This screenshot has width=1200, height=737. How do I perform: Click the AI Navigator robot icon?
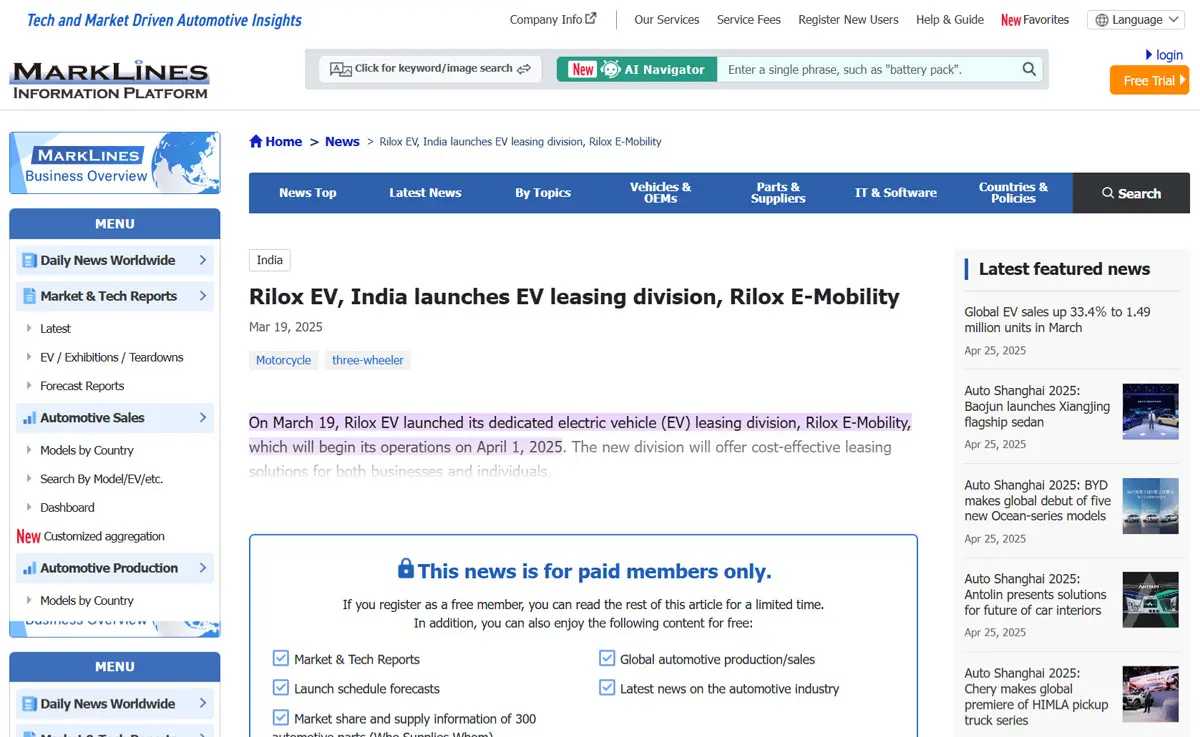[x=610, y=69]
